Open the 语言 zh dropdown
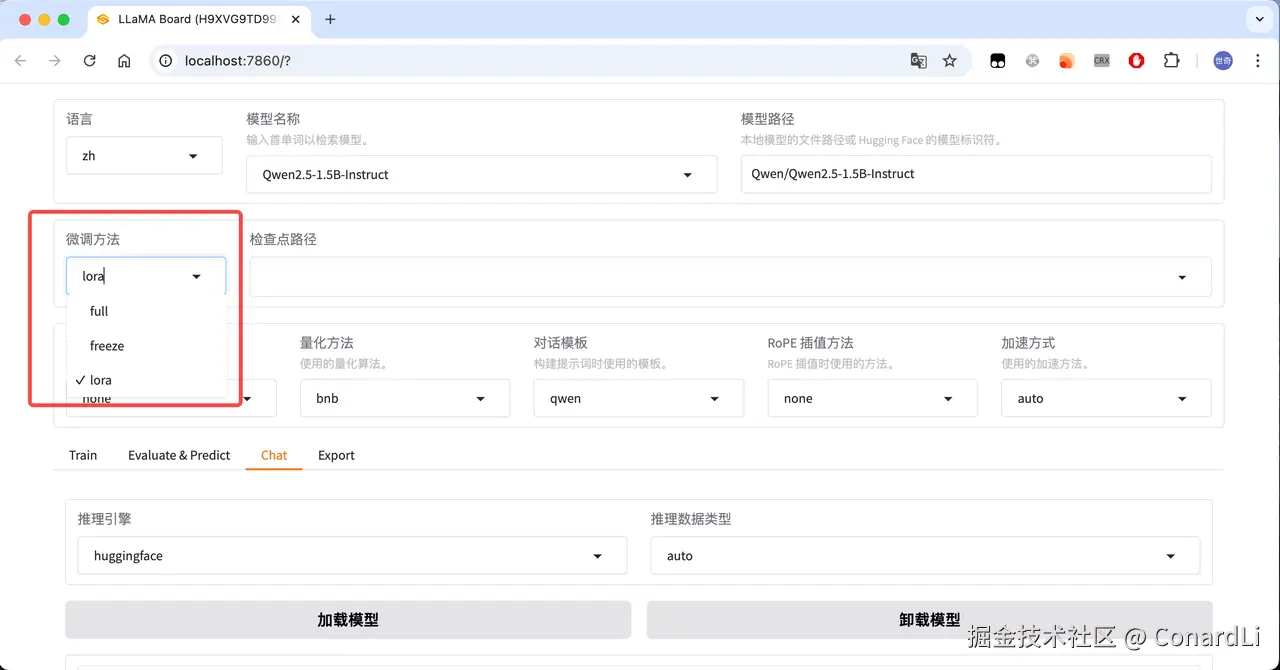Screen dimensions: 1280x670 point(144,156)
